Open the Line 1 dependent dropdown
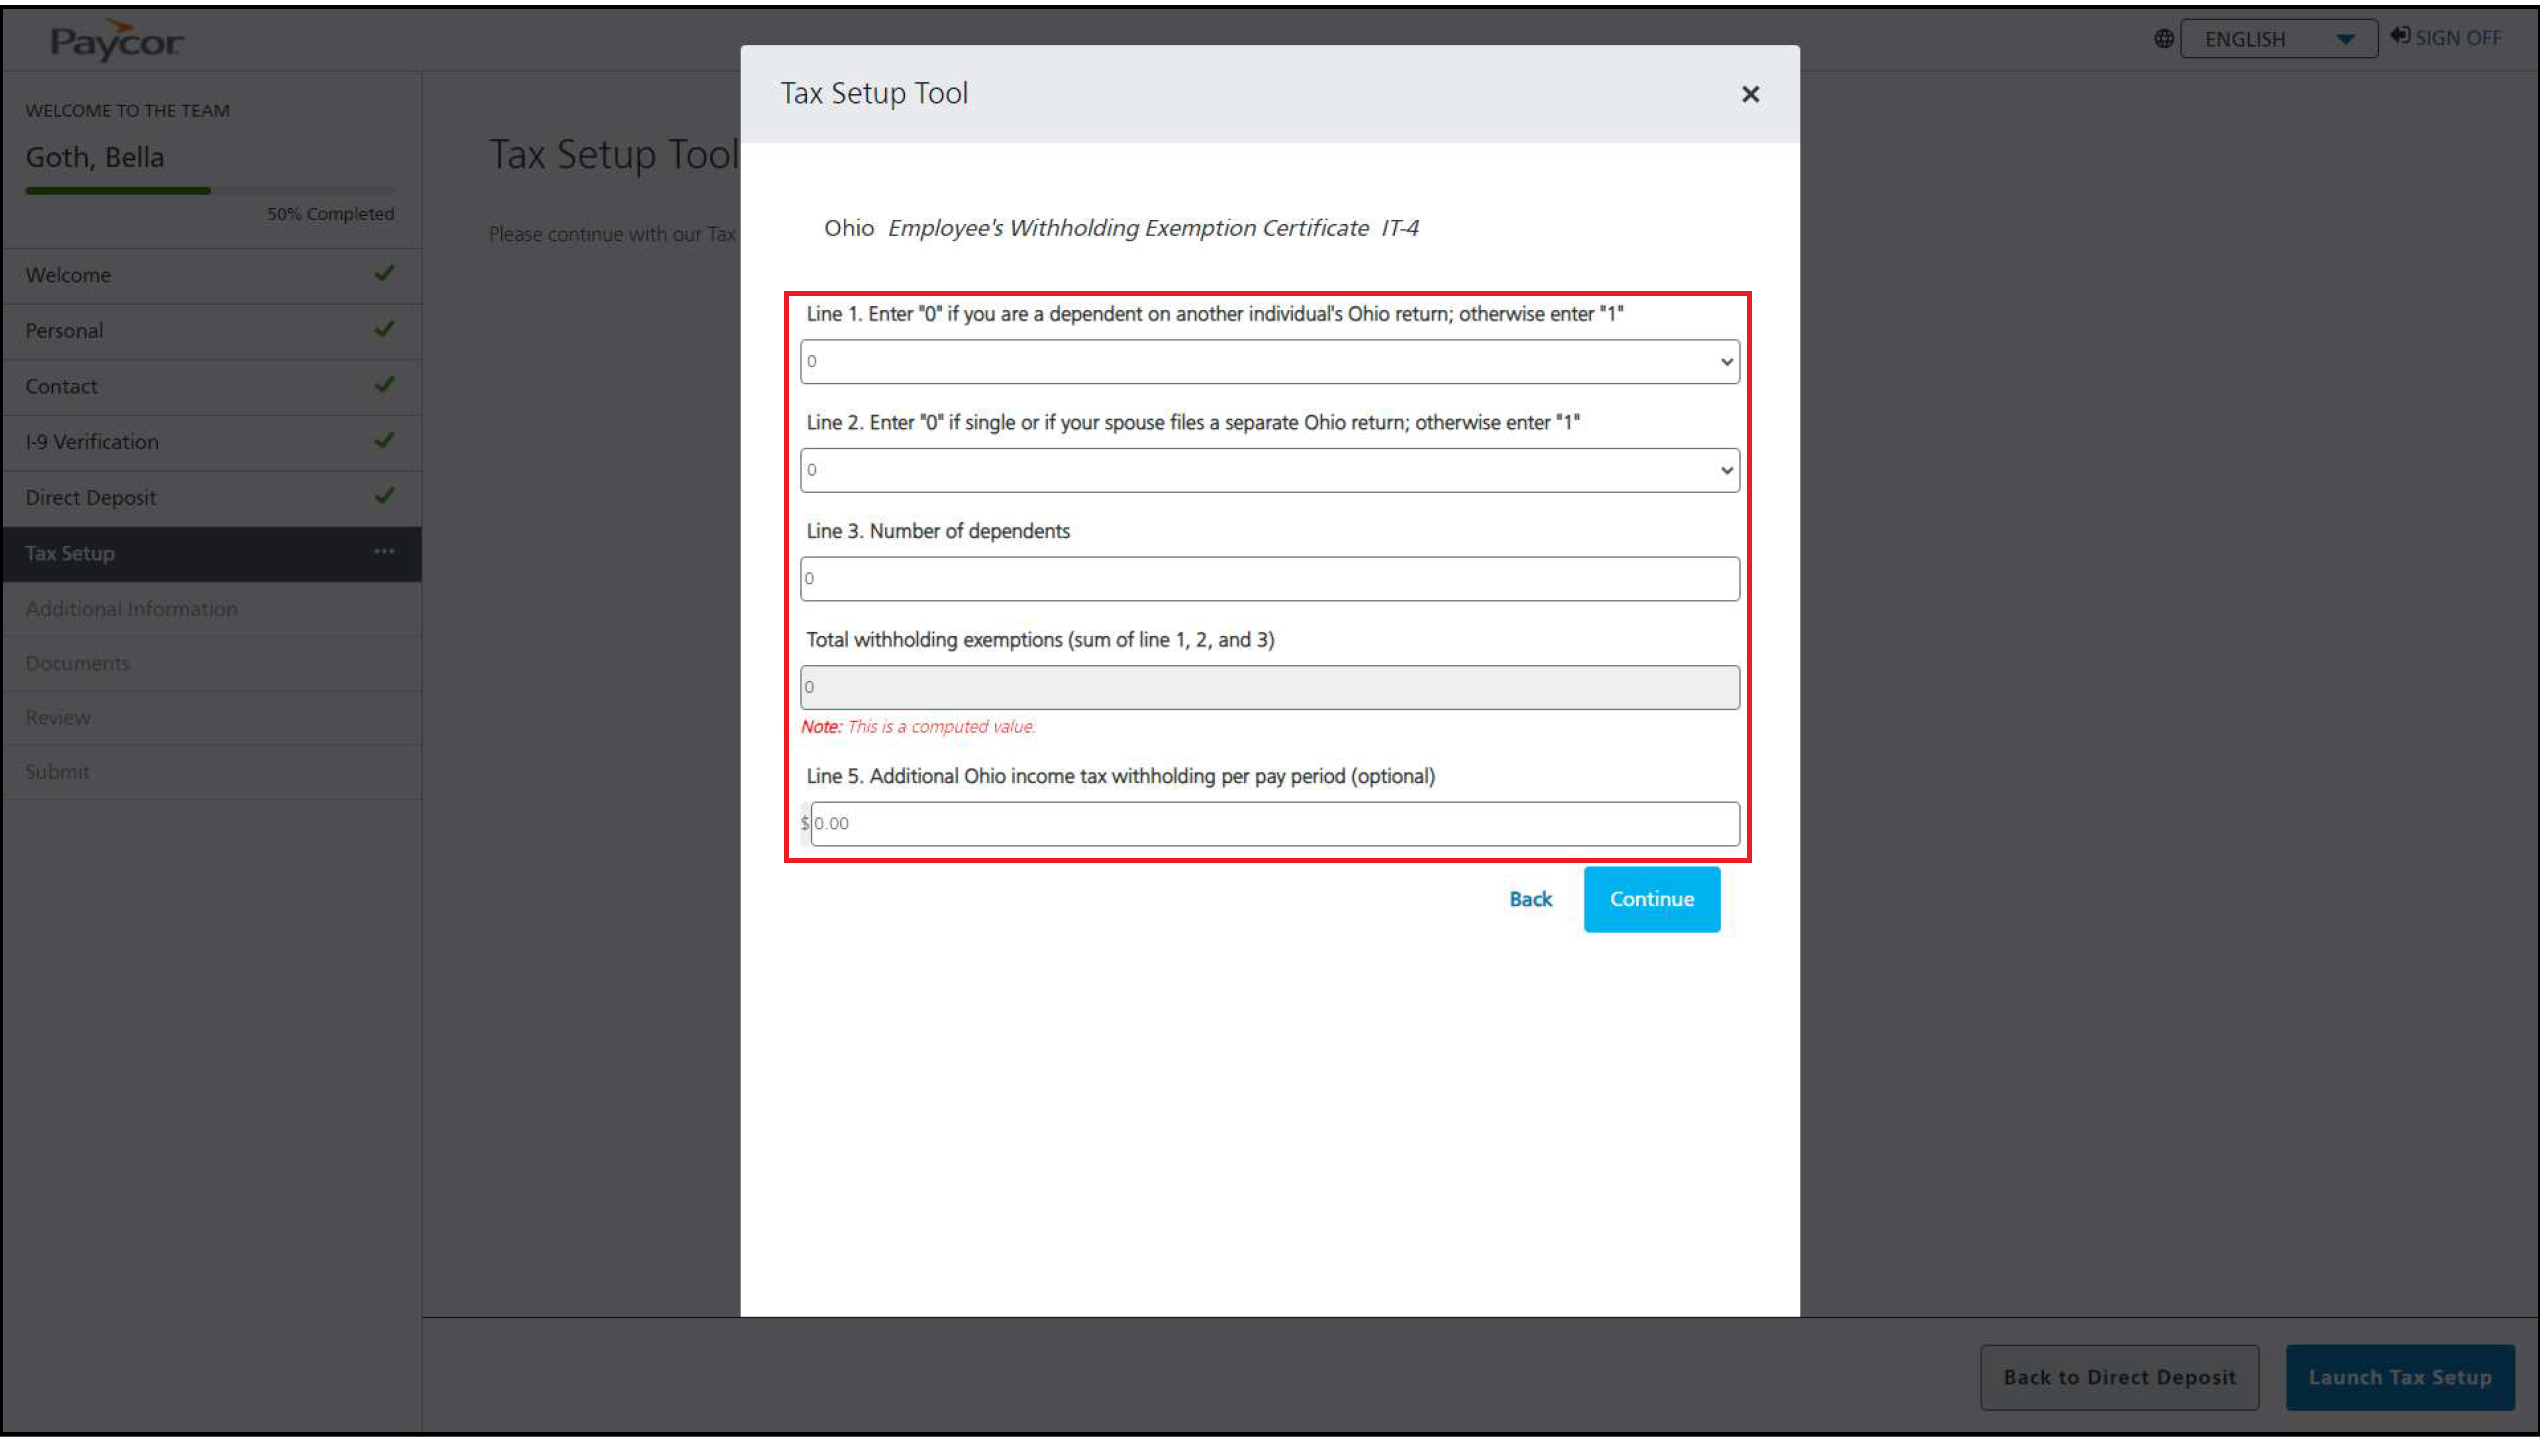Image resolution: width=2540 pixels, height=1437 pixels. pos(1268,361)
